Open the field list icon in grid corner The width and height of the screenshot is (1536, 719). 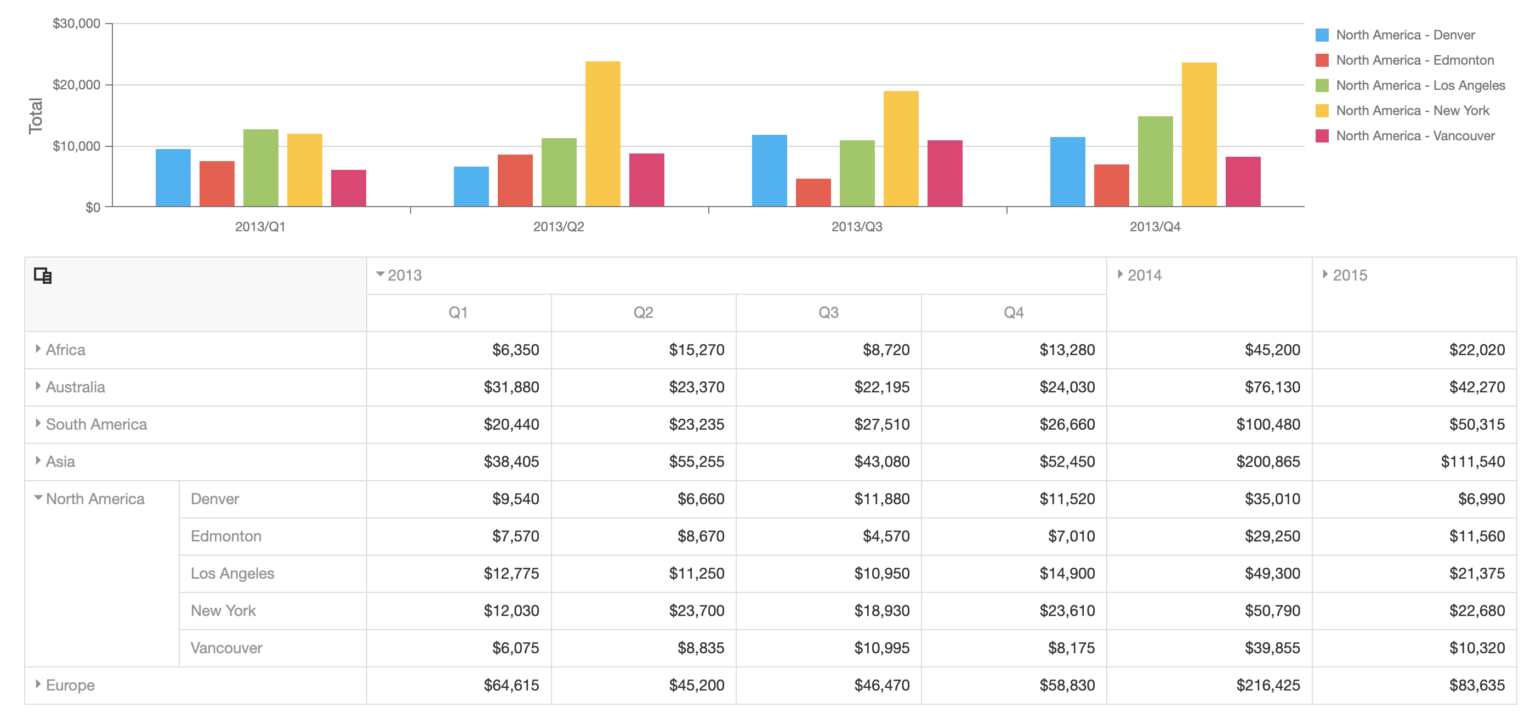(x=43, y=276)
